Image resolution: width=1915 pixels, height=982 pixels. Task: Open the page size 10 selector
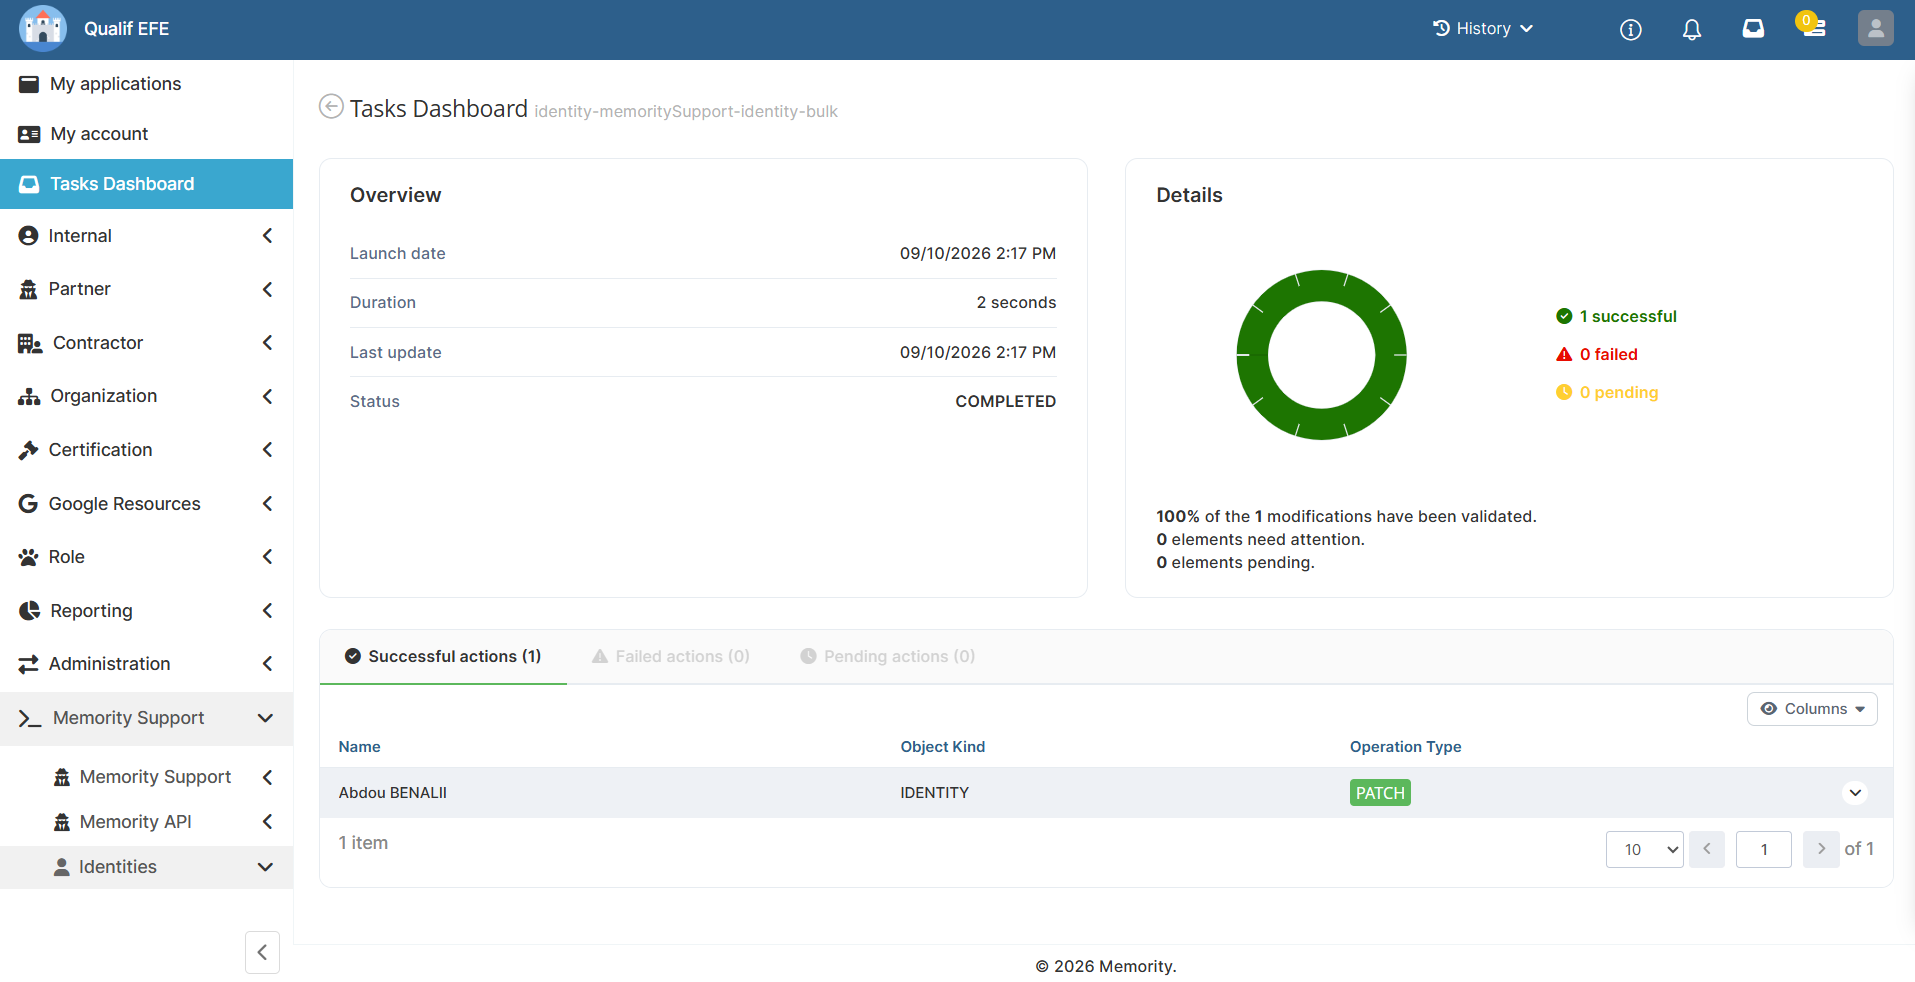[x=1644, y=849]
